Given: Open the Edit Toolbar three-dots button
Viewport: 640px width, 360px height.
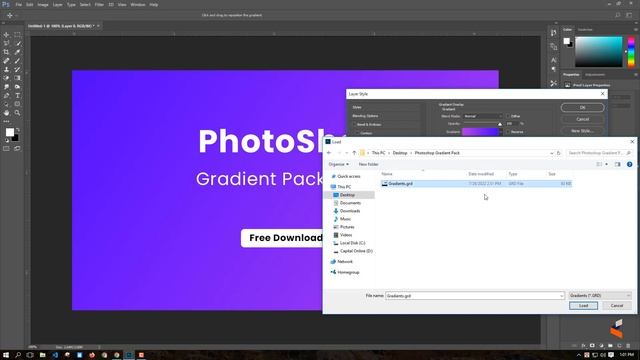Looking at the screenshot, I should pyautogui.click(x=6, y=121).
